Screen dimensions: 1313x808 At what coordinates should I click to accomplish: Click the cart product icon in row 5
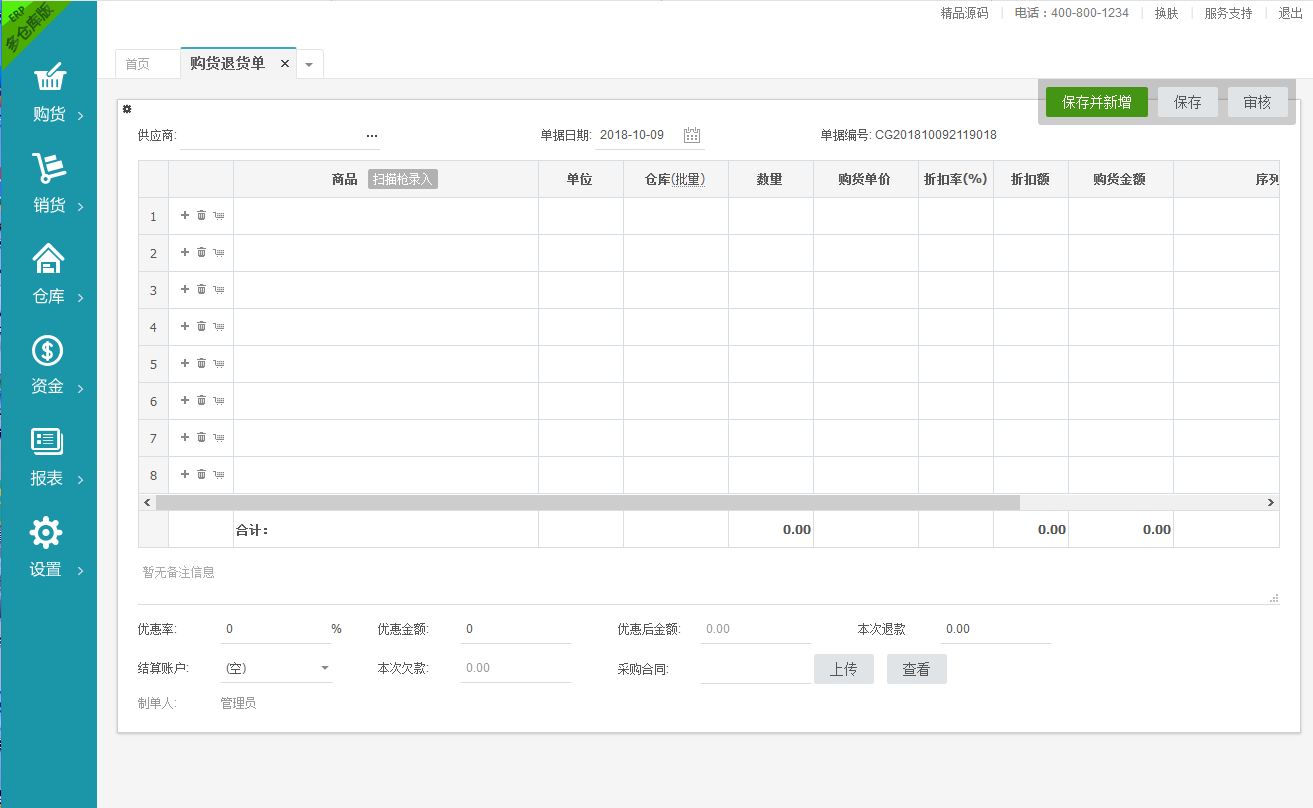click(x=219, y=364)
